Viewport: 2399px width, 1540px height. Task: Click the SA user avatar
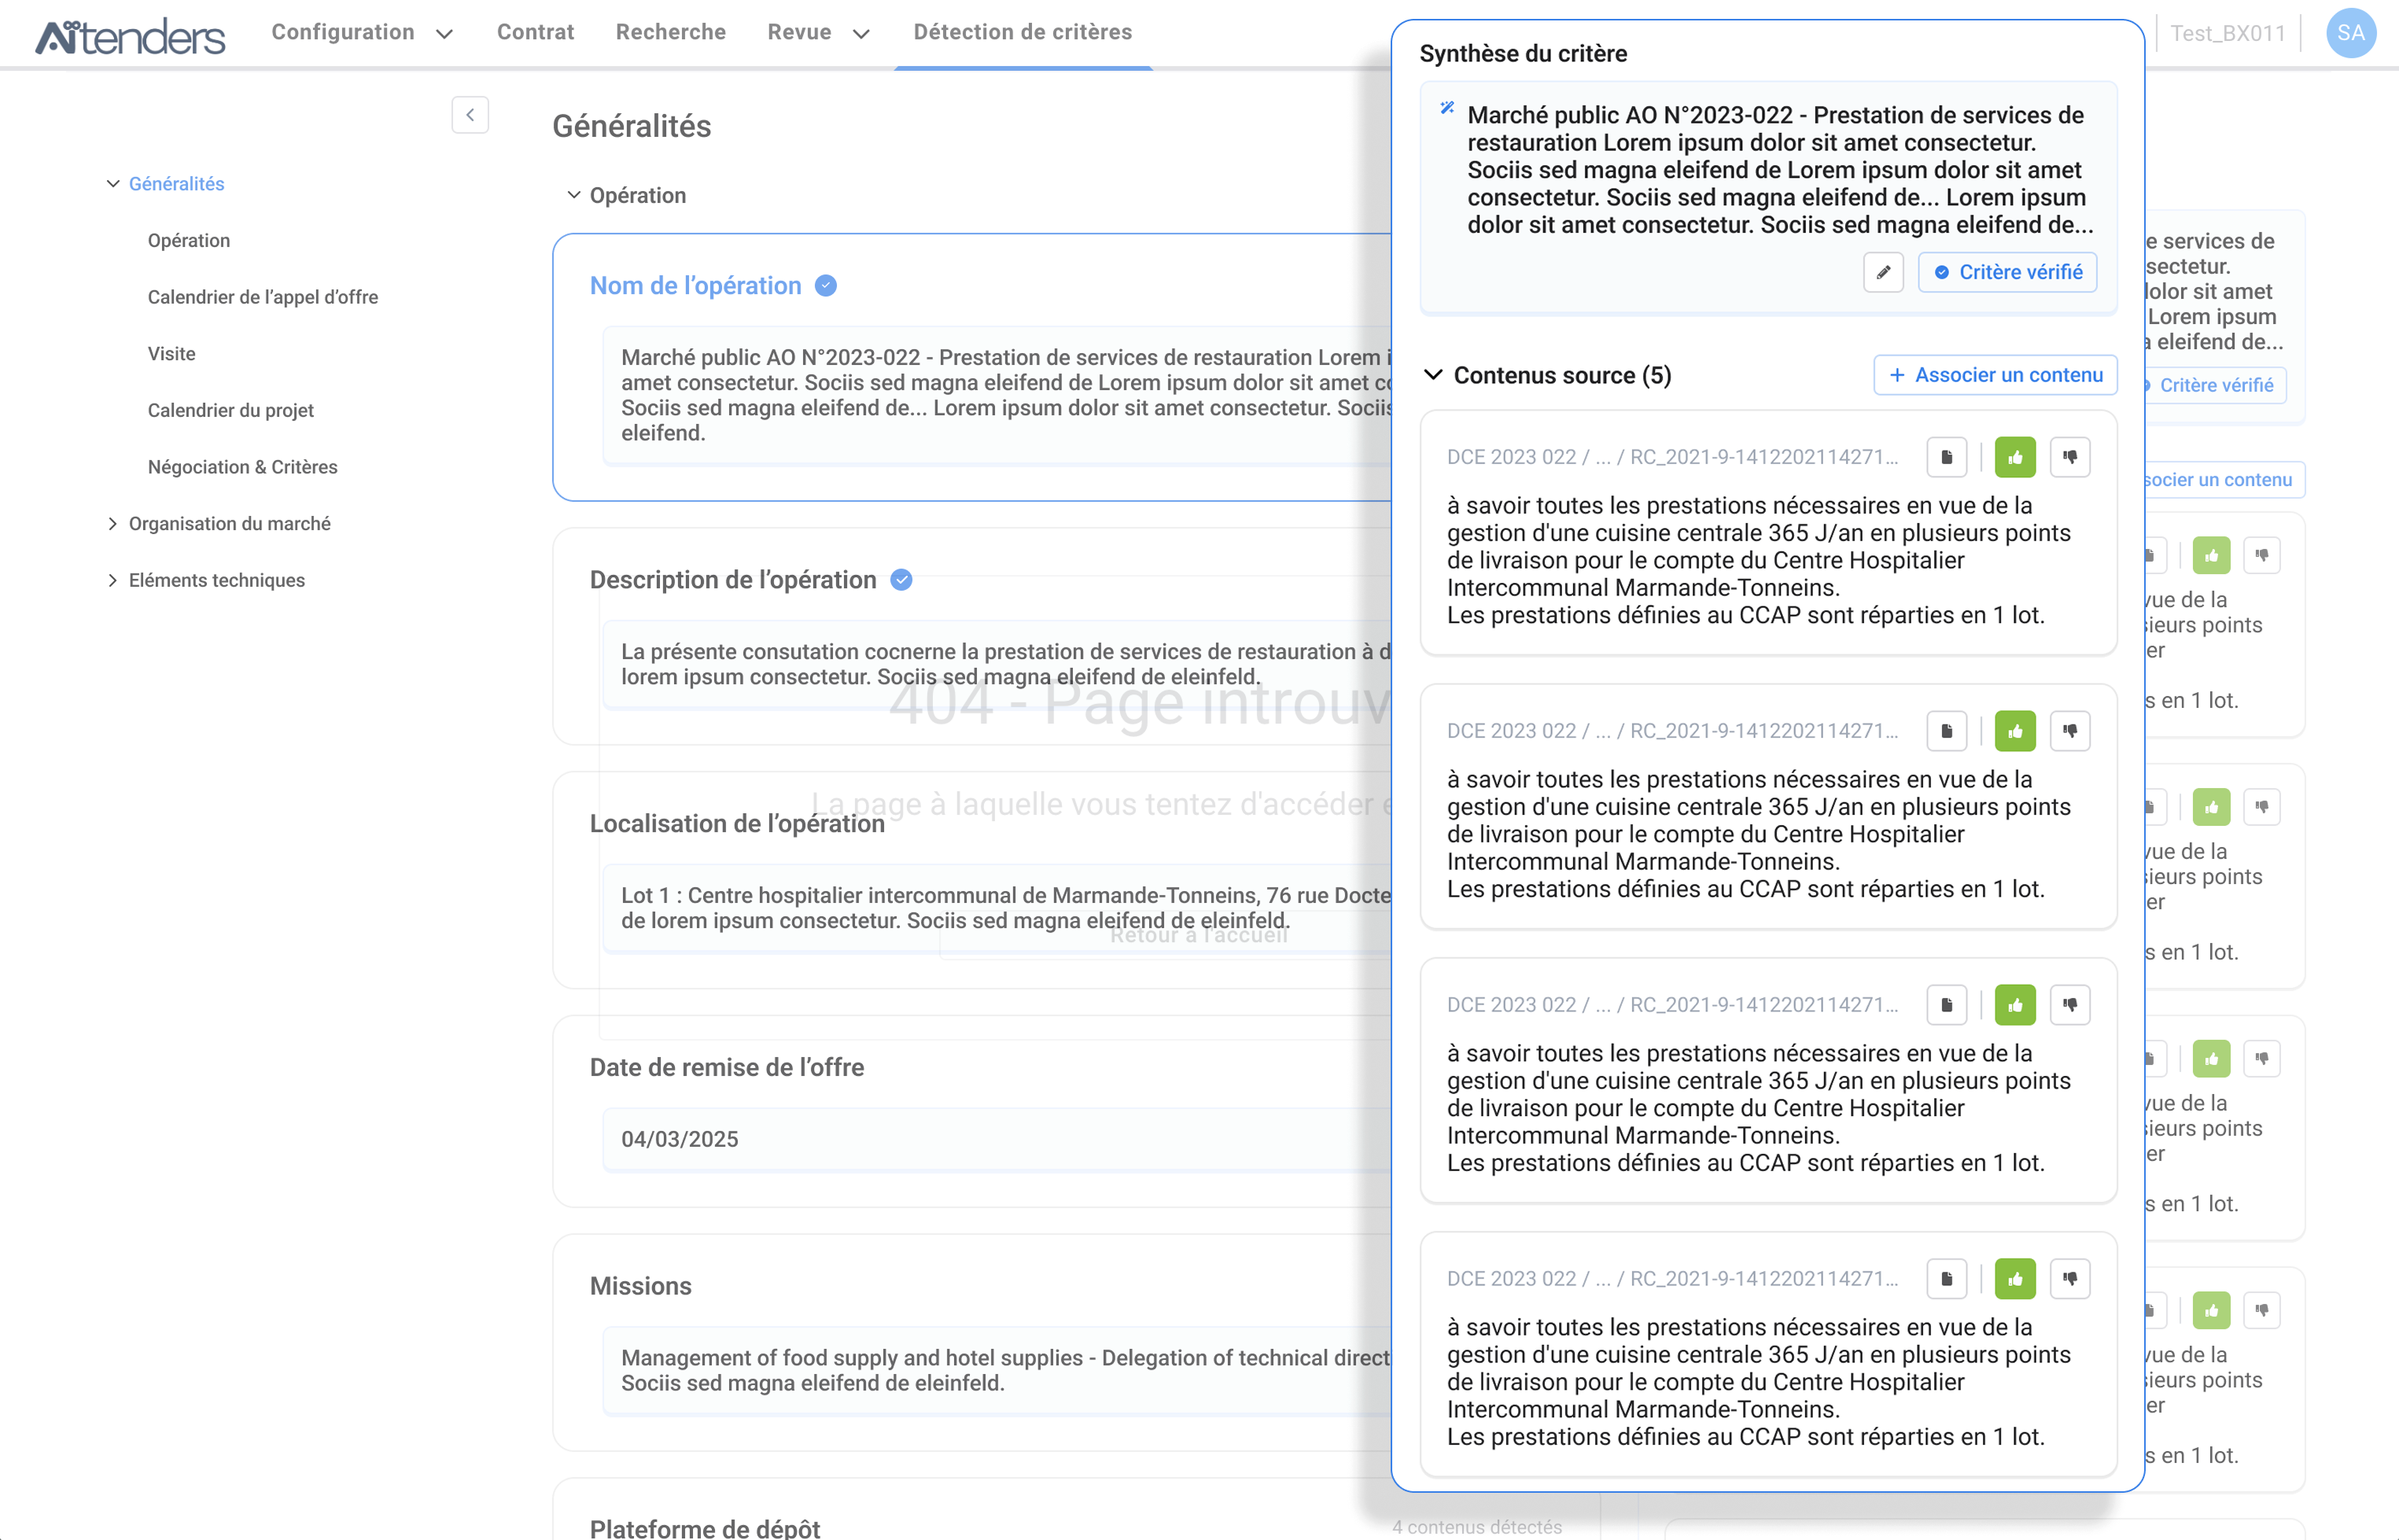point(2350,33)
